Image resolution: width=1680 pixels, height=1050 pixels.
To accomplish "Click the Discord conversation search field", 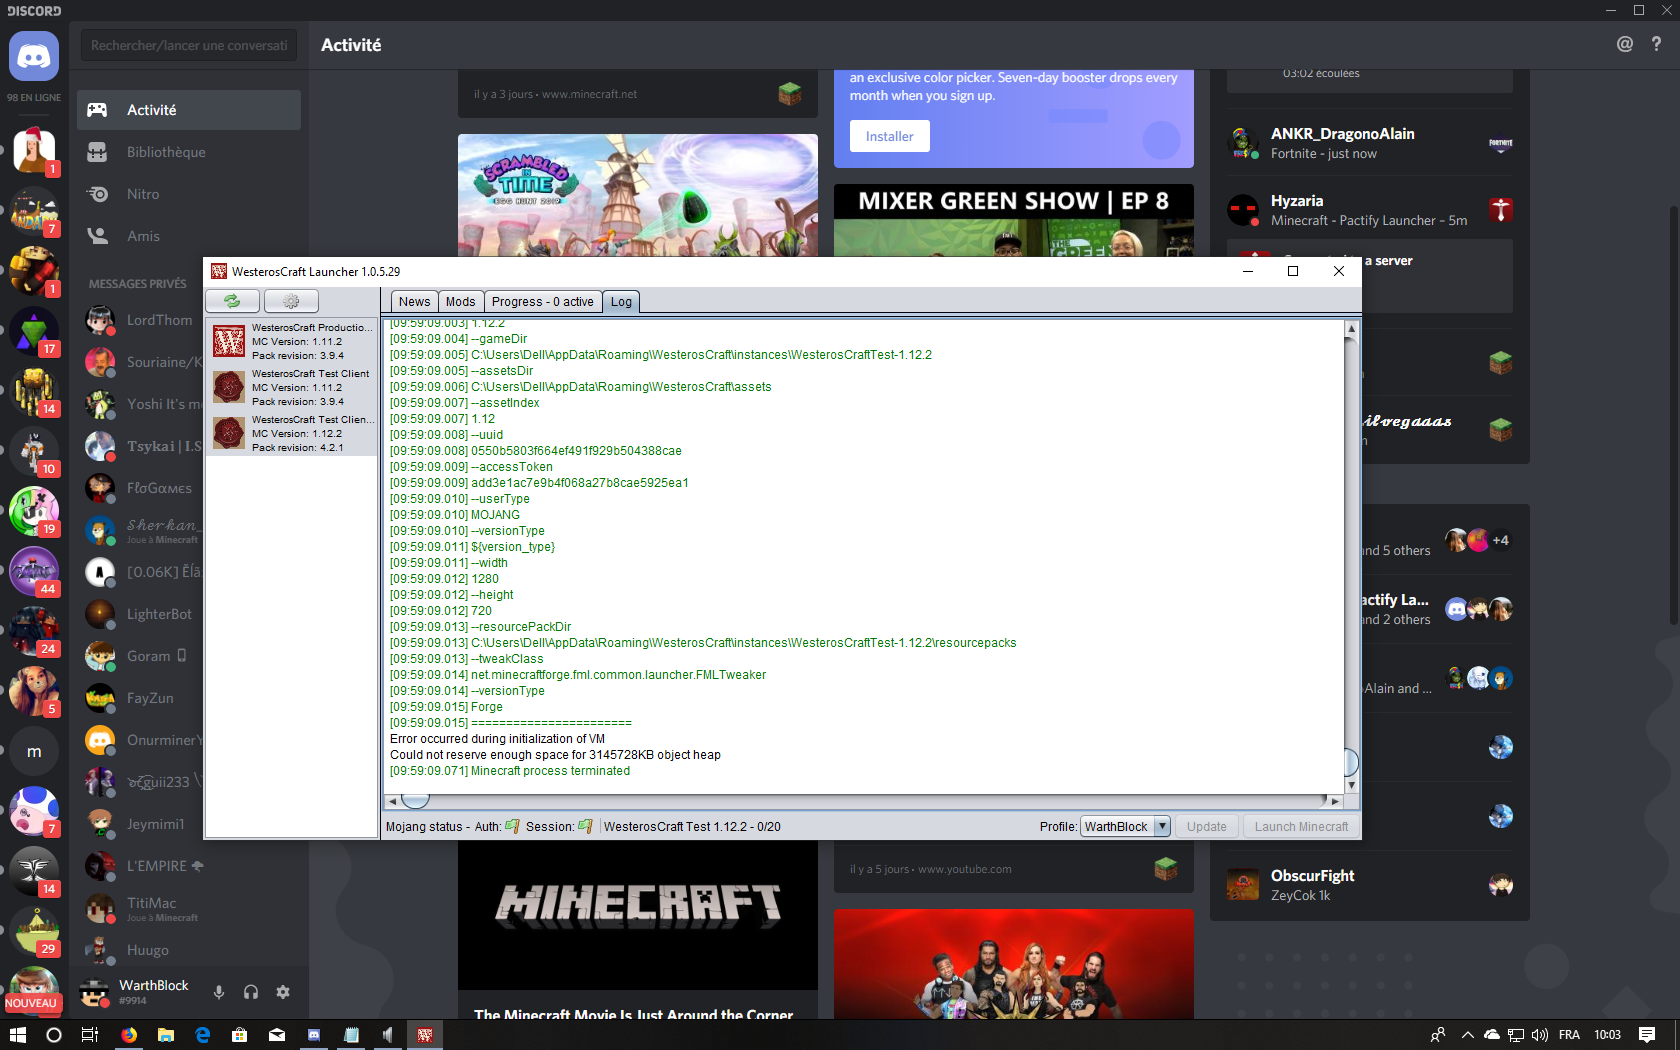I will (189, 45).
